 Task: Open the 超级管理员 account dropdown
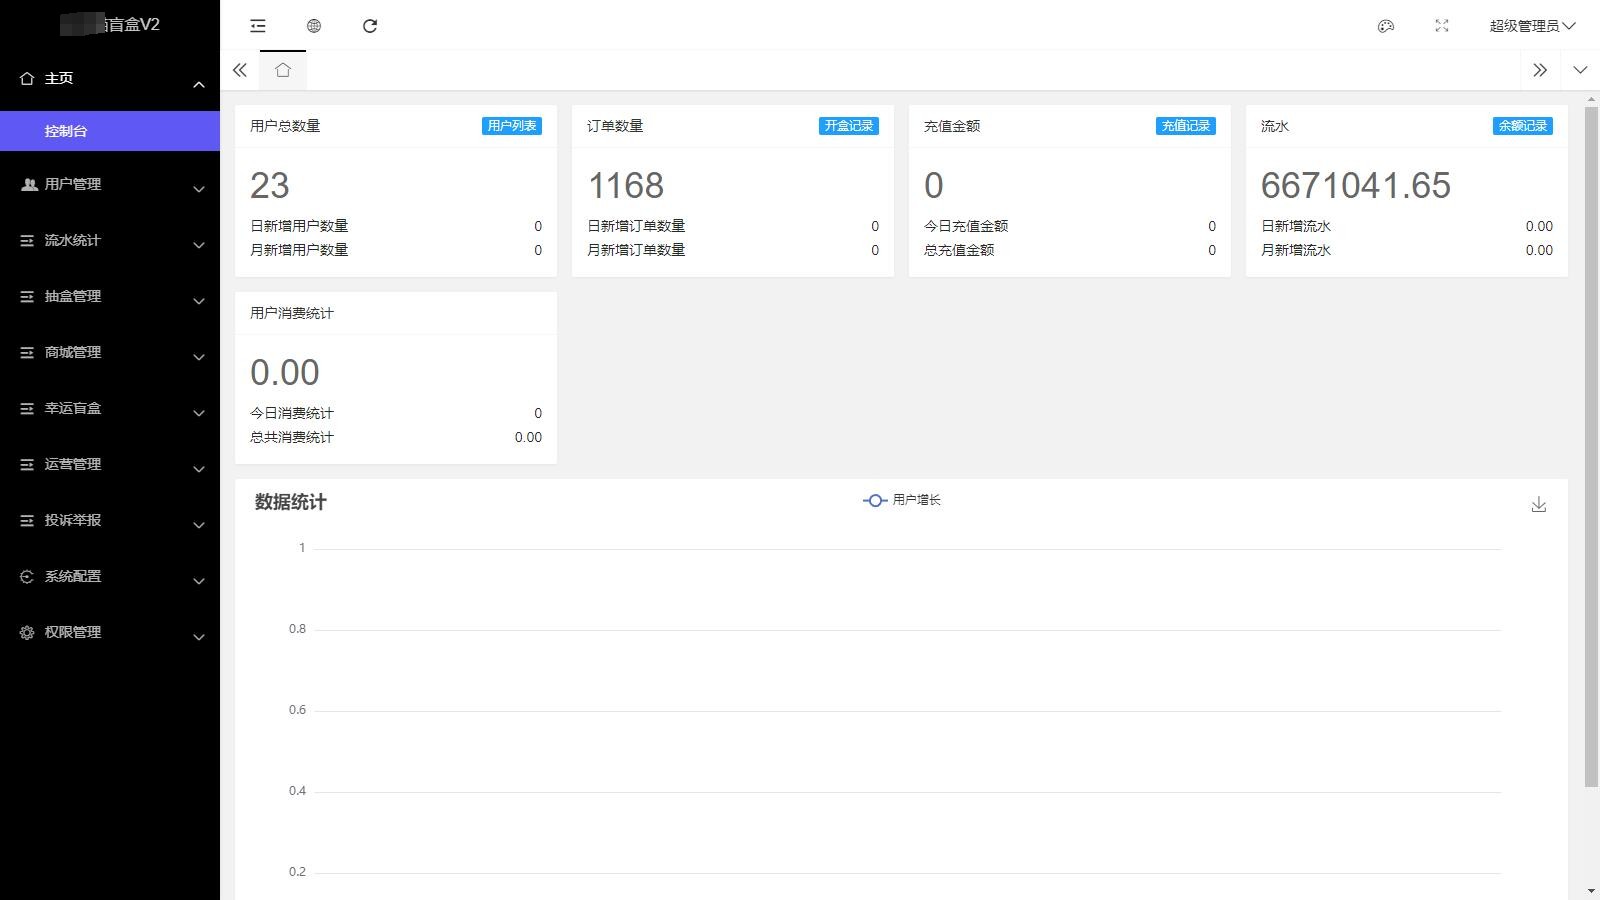click(1531, 26)
